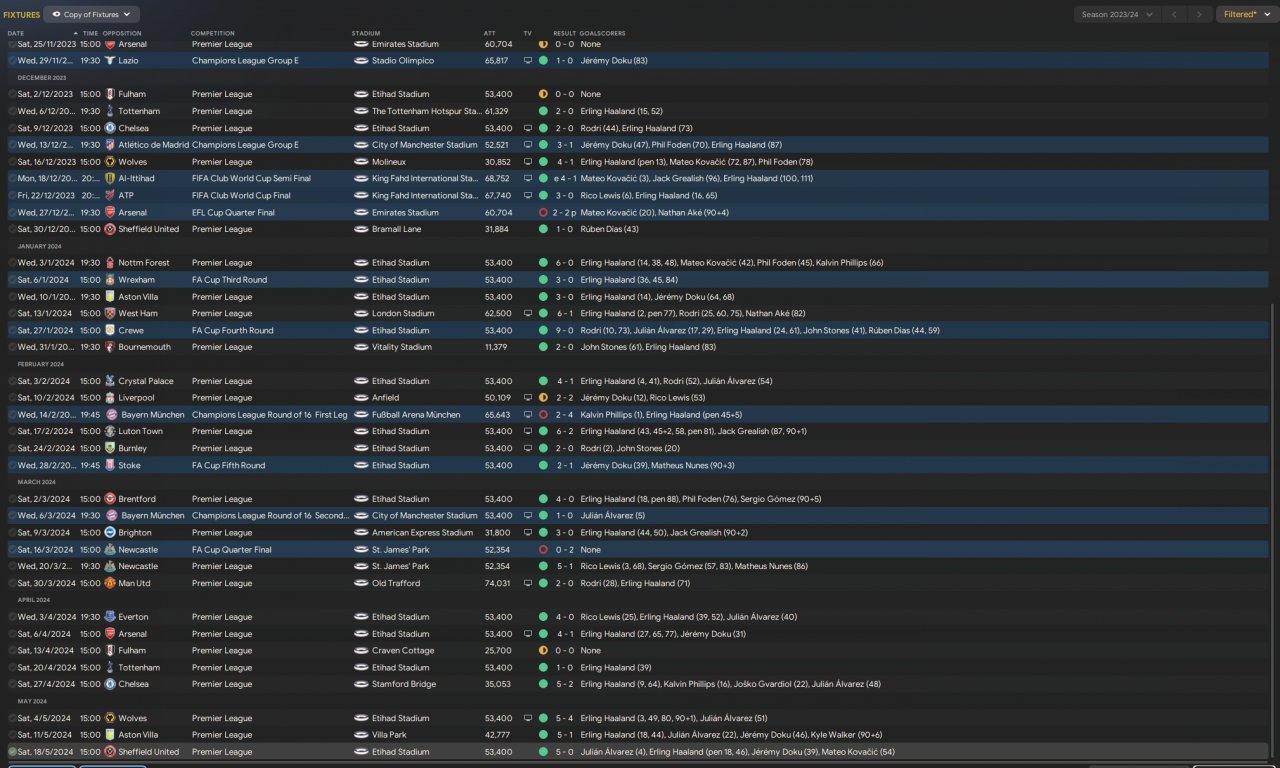The image size is (1280, 768).
Task: Click the ATP club badge
Action: (110, 196)
